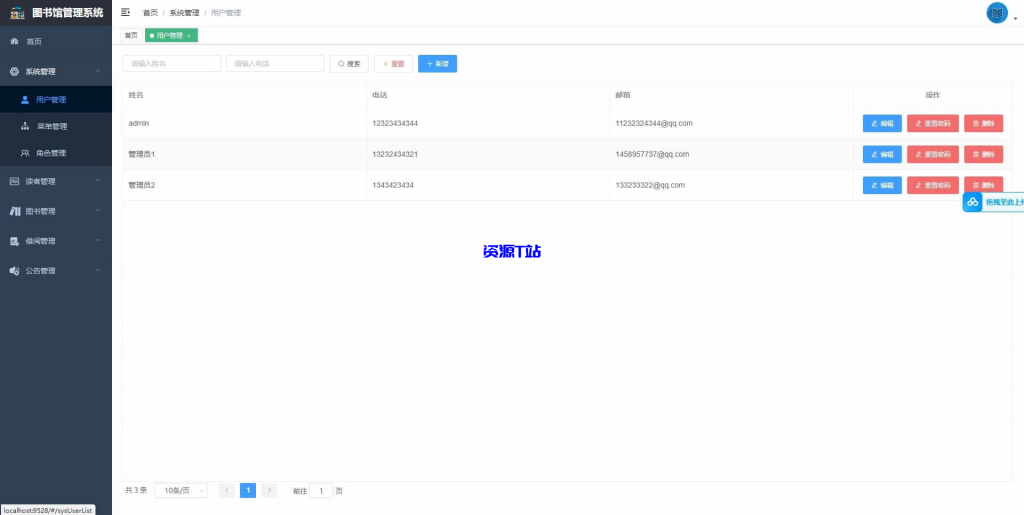Click the user avatar at top right
Screen dimensions: 1024x515
click(x=997, y=13)
